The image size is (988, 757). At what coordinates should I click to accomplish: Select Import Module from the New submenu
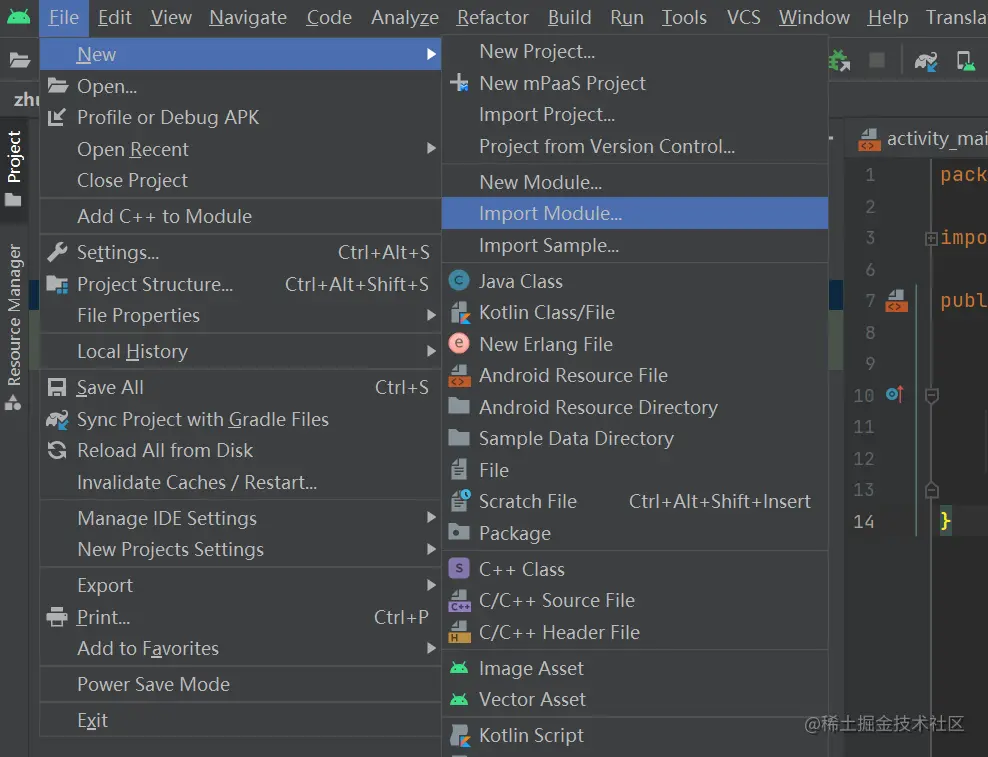tap(550, 213)
